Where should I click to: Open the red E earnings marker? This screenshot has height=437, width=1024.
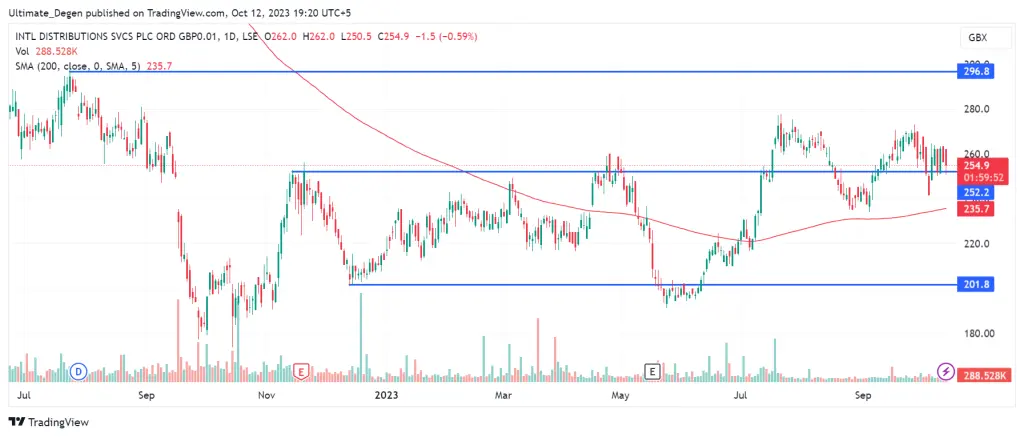tap(301, 371)
